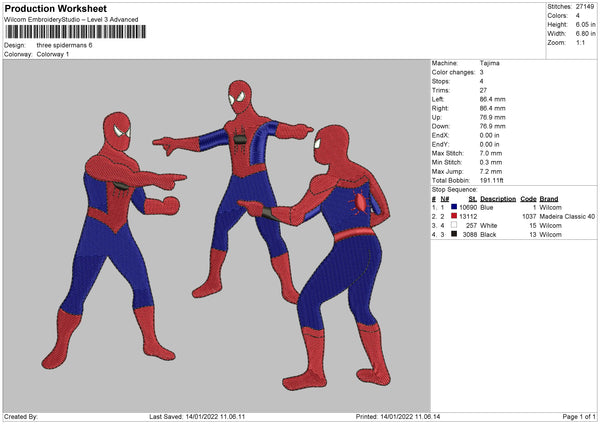
Task: Click the Madeira Classic 40 brand entry
Action: pos(568,216)
